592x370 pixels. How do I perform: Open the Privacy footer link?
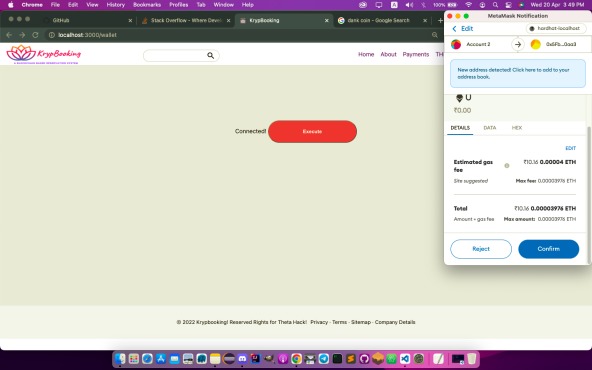point(319,322)
